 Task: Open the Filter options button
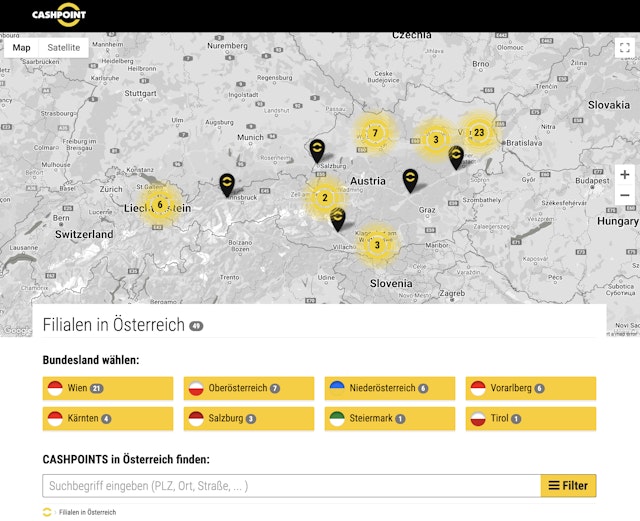(x=568, y=486)
